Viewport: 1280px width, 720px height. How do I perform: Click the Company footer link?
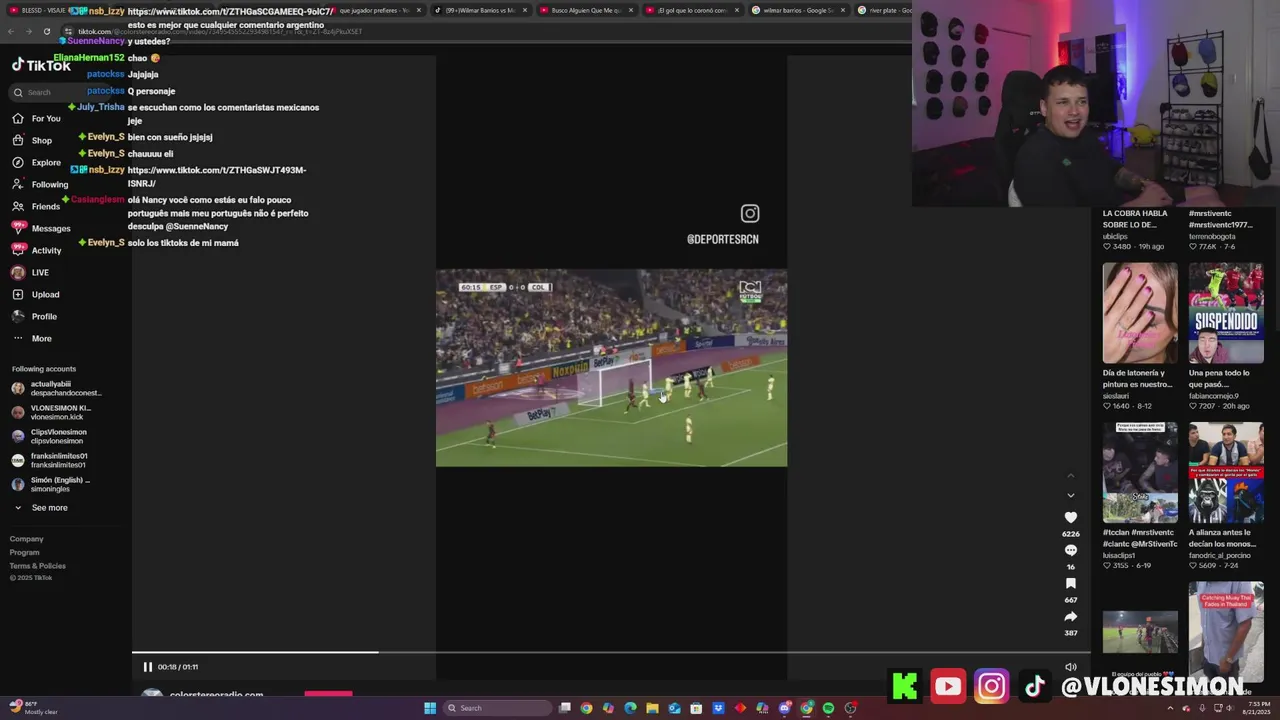click(27, 539)
